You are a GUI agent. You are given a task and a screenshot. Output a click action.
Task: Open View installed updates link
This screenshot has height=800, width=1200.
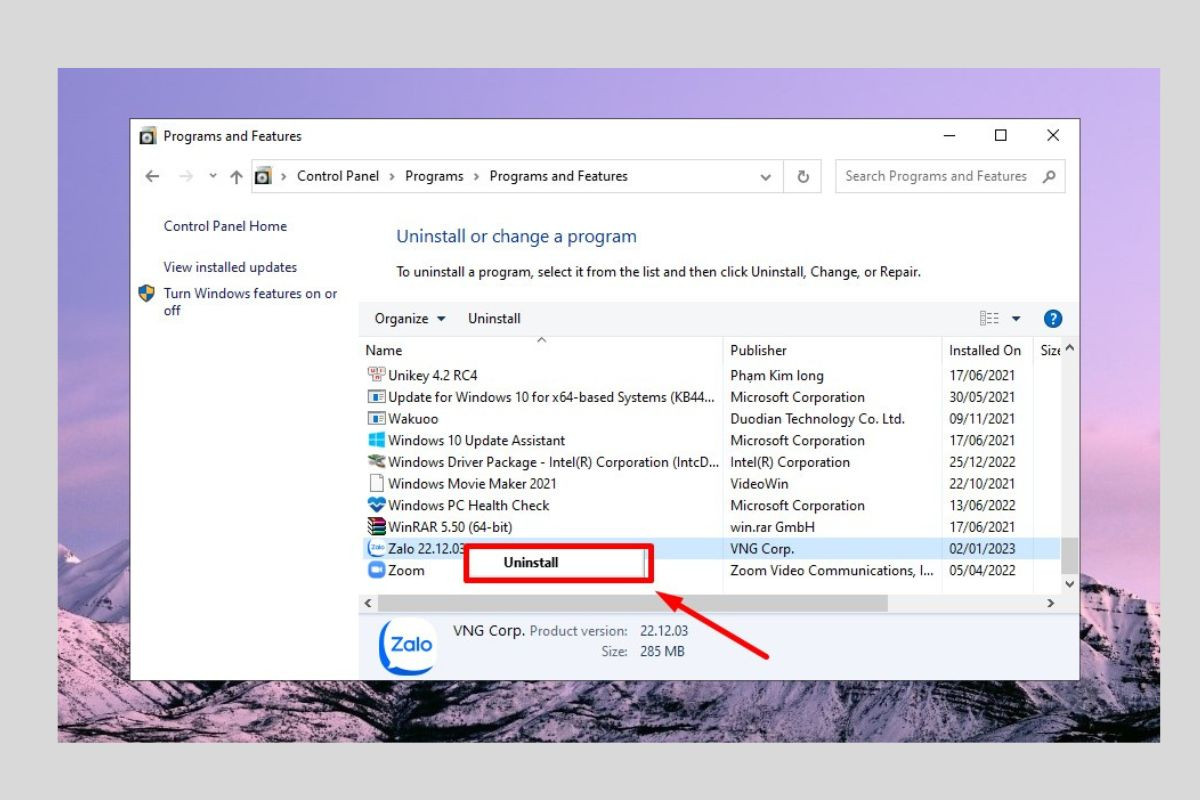(x=230, y=267)
